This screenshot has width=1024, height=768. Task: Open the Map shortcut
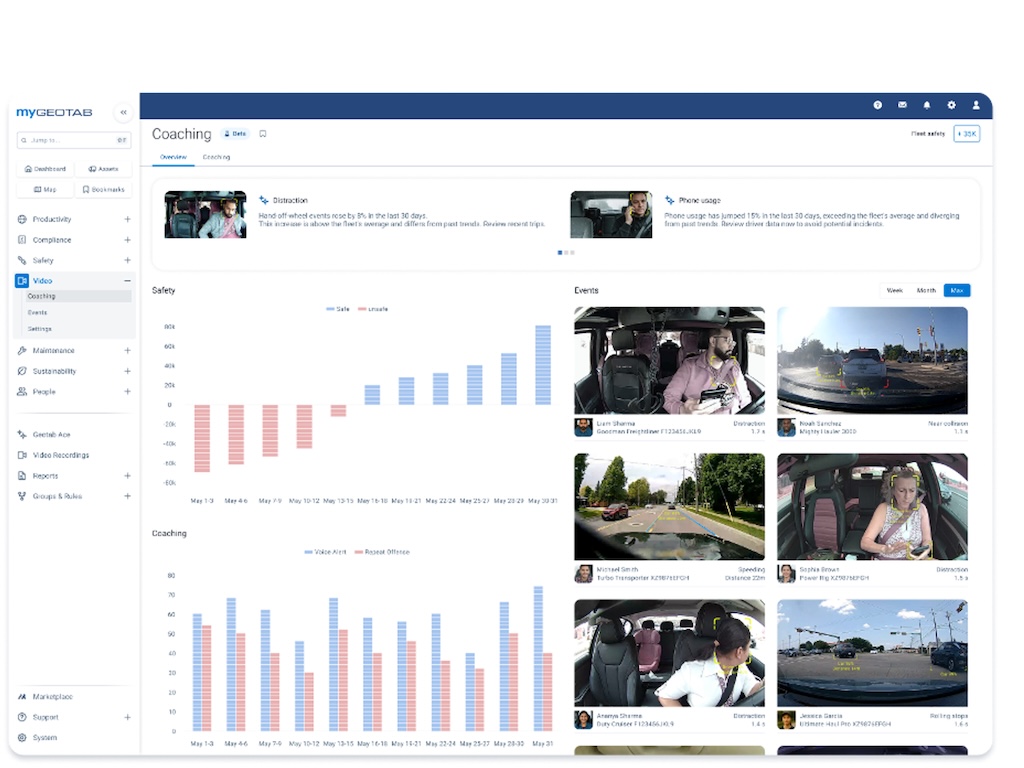point(45,189)
